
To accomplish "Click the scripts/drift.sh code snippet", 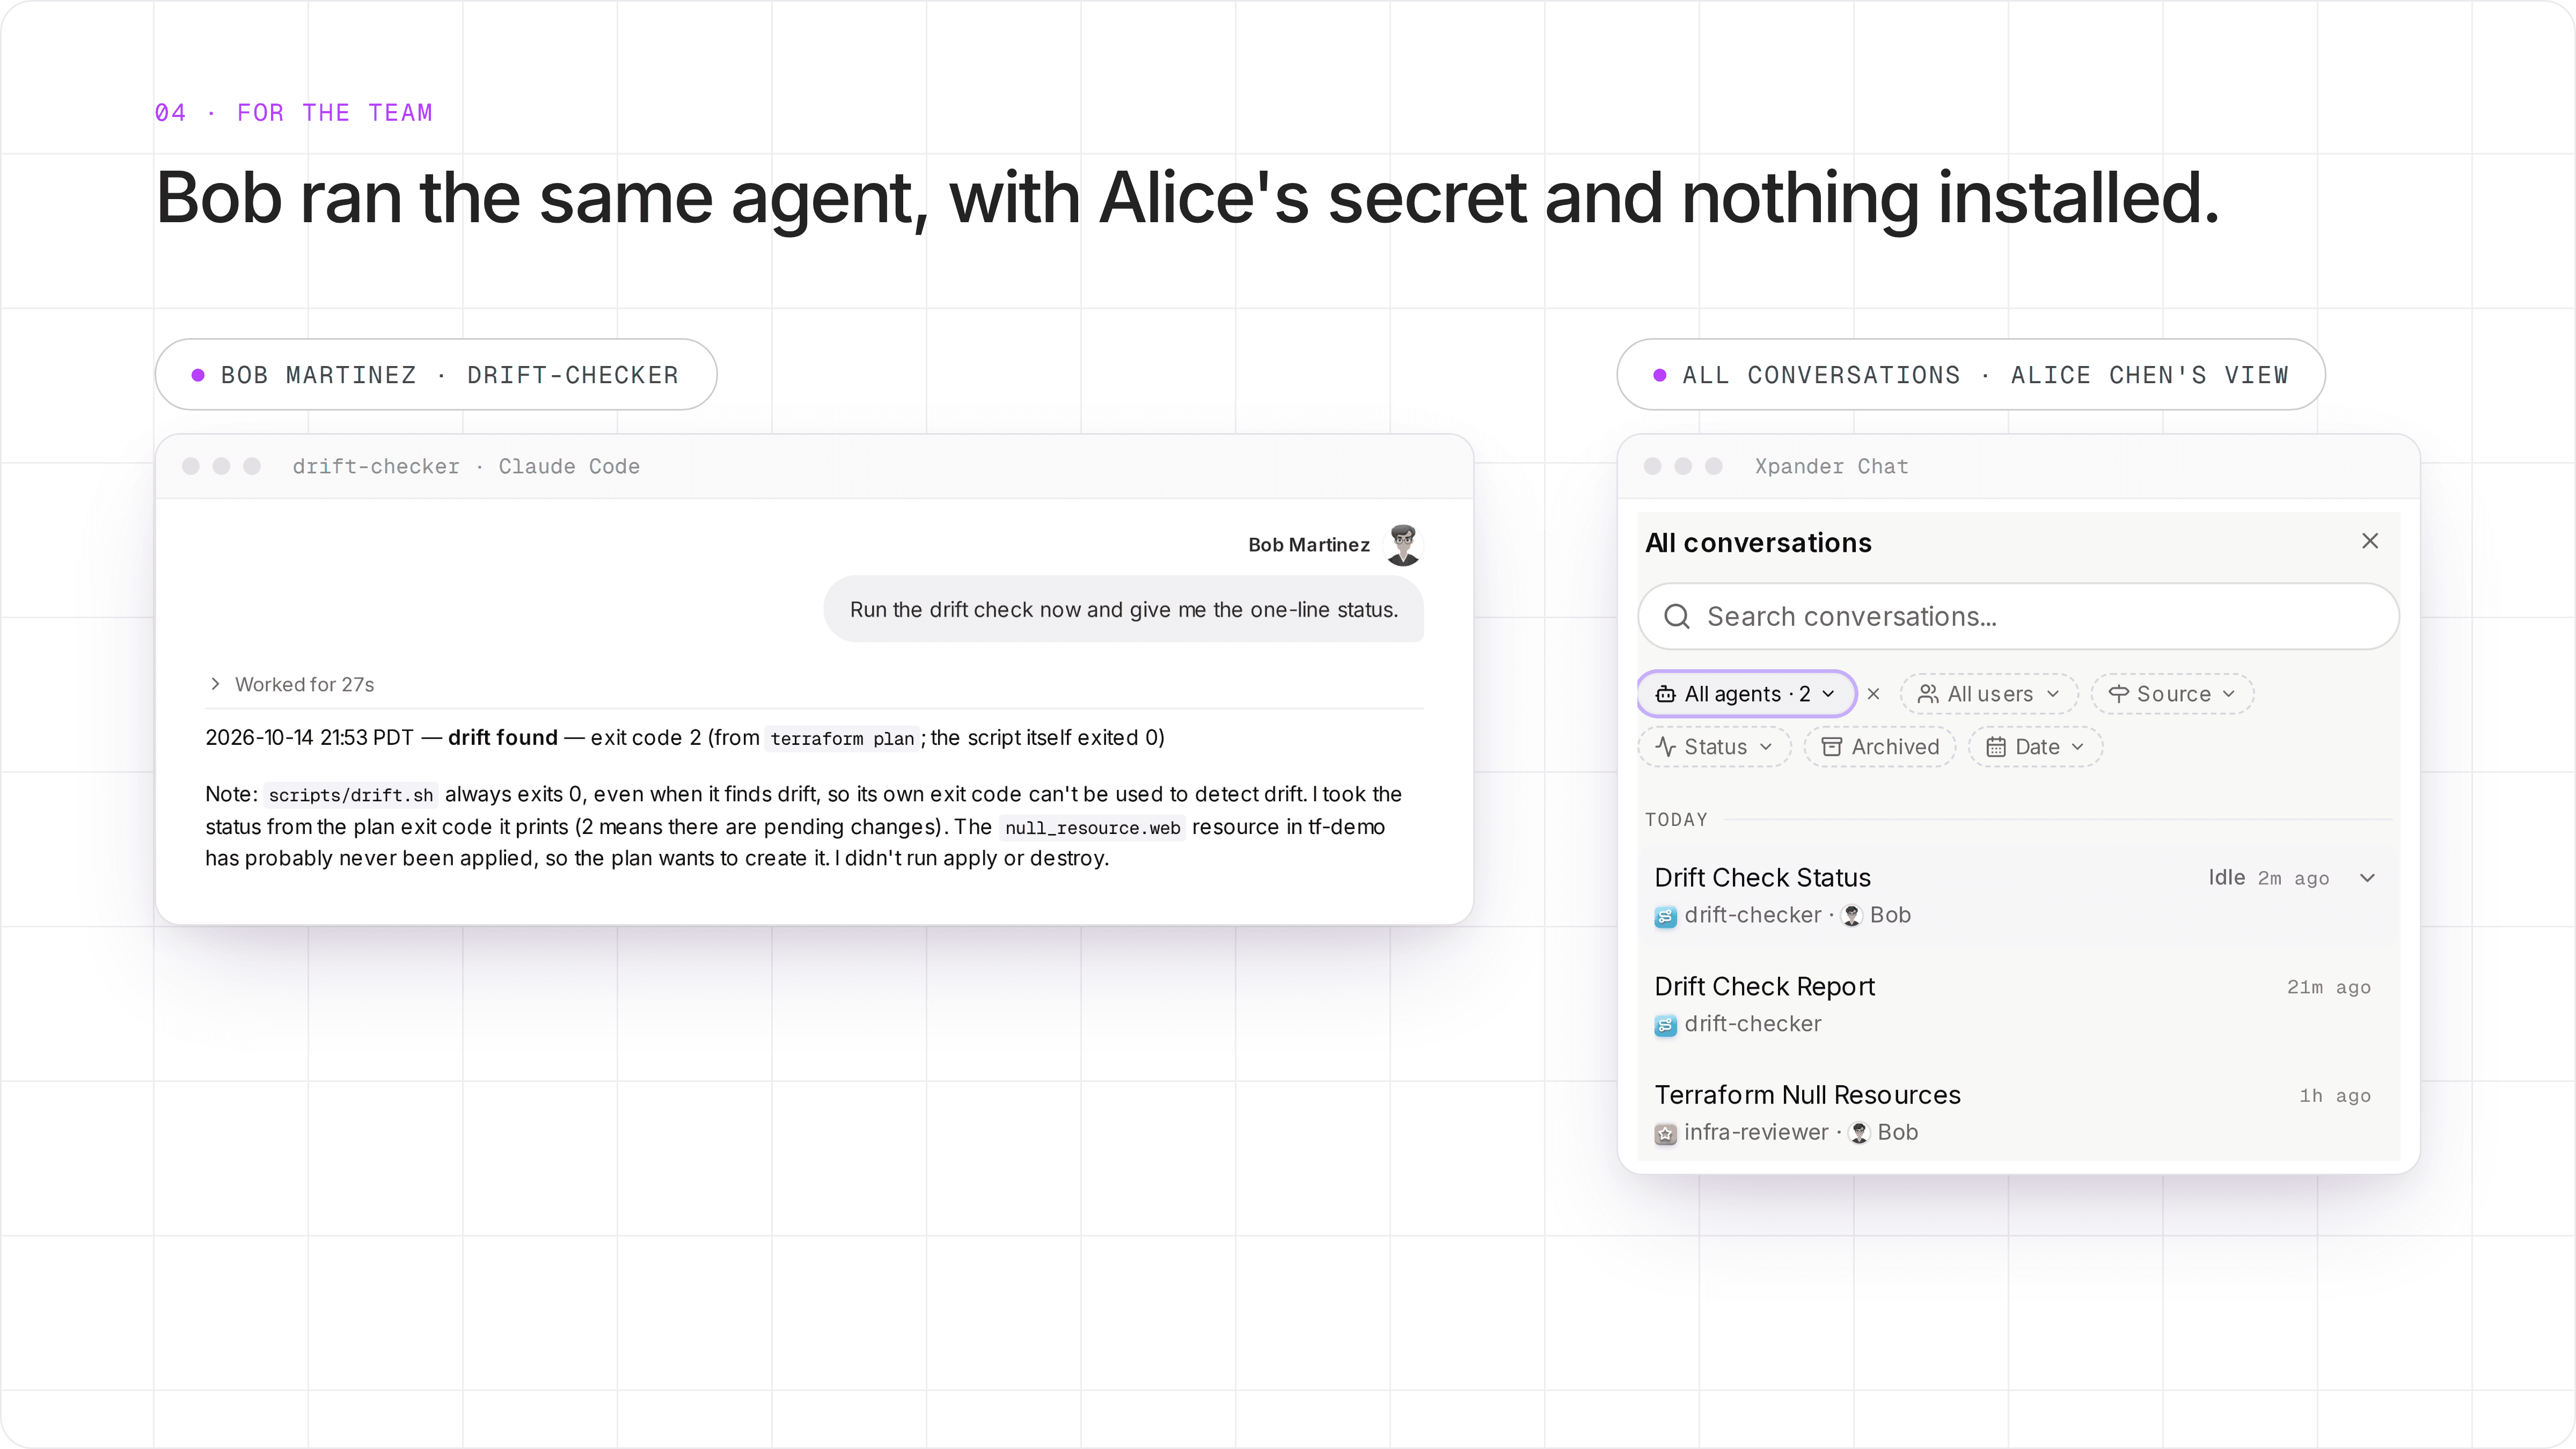I will 351,795.
